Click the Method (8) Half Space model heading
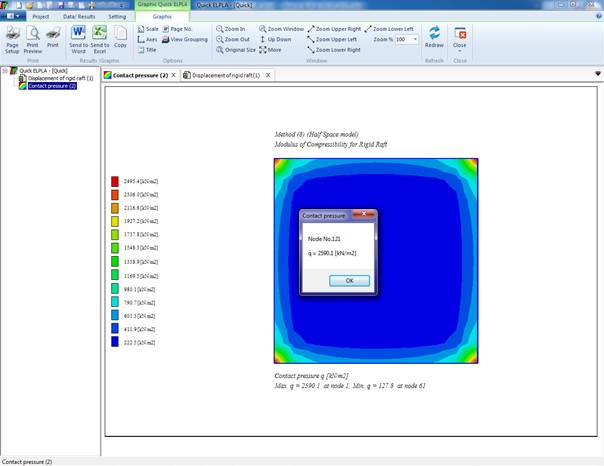 316,134
